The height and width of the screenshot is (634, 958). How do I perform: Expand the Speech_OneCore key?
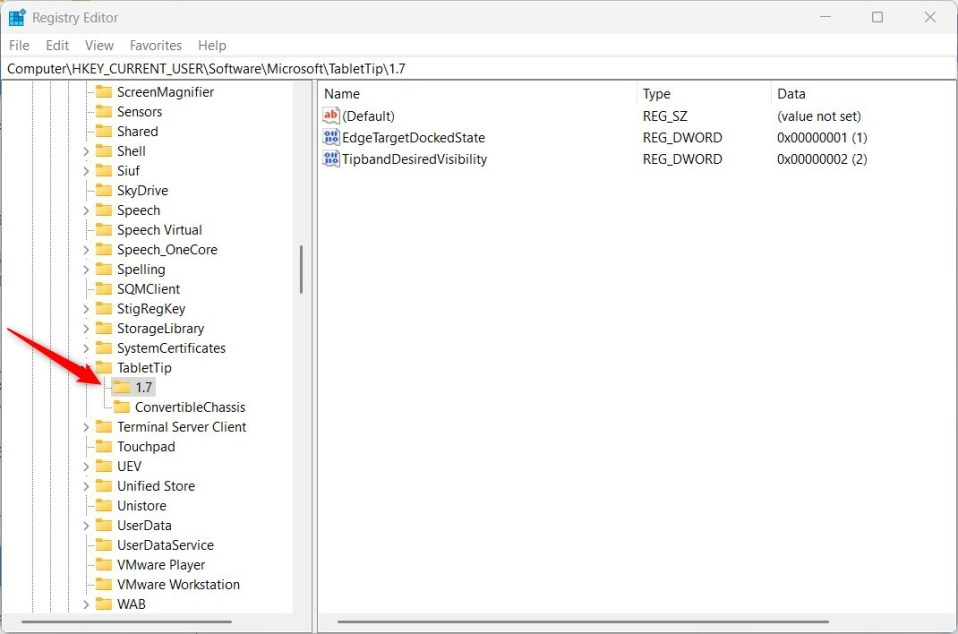[86, 250]
